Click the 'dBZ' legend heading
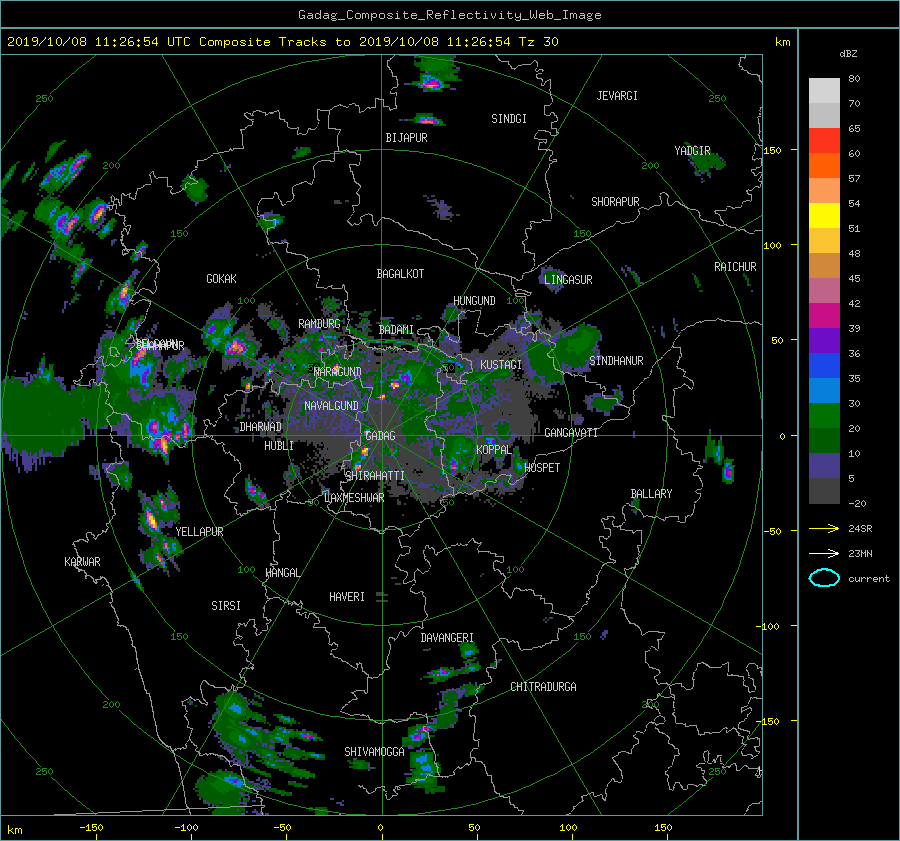The width and height of the screenshot is (900, 841). (848, 53)
